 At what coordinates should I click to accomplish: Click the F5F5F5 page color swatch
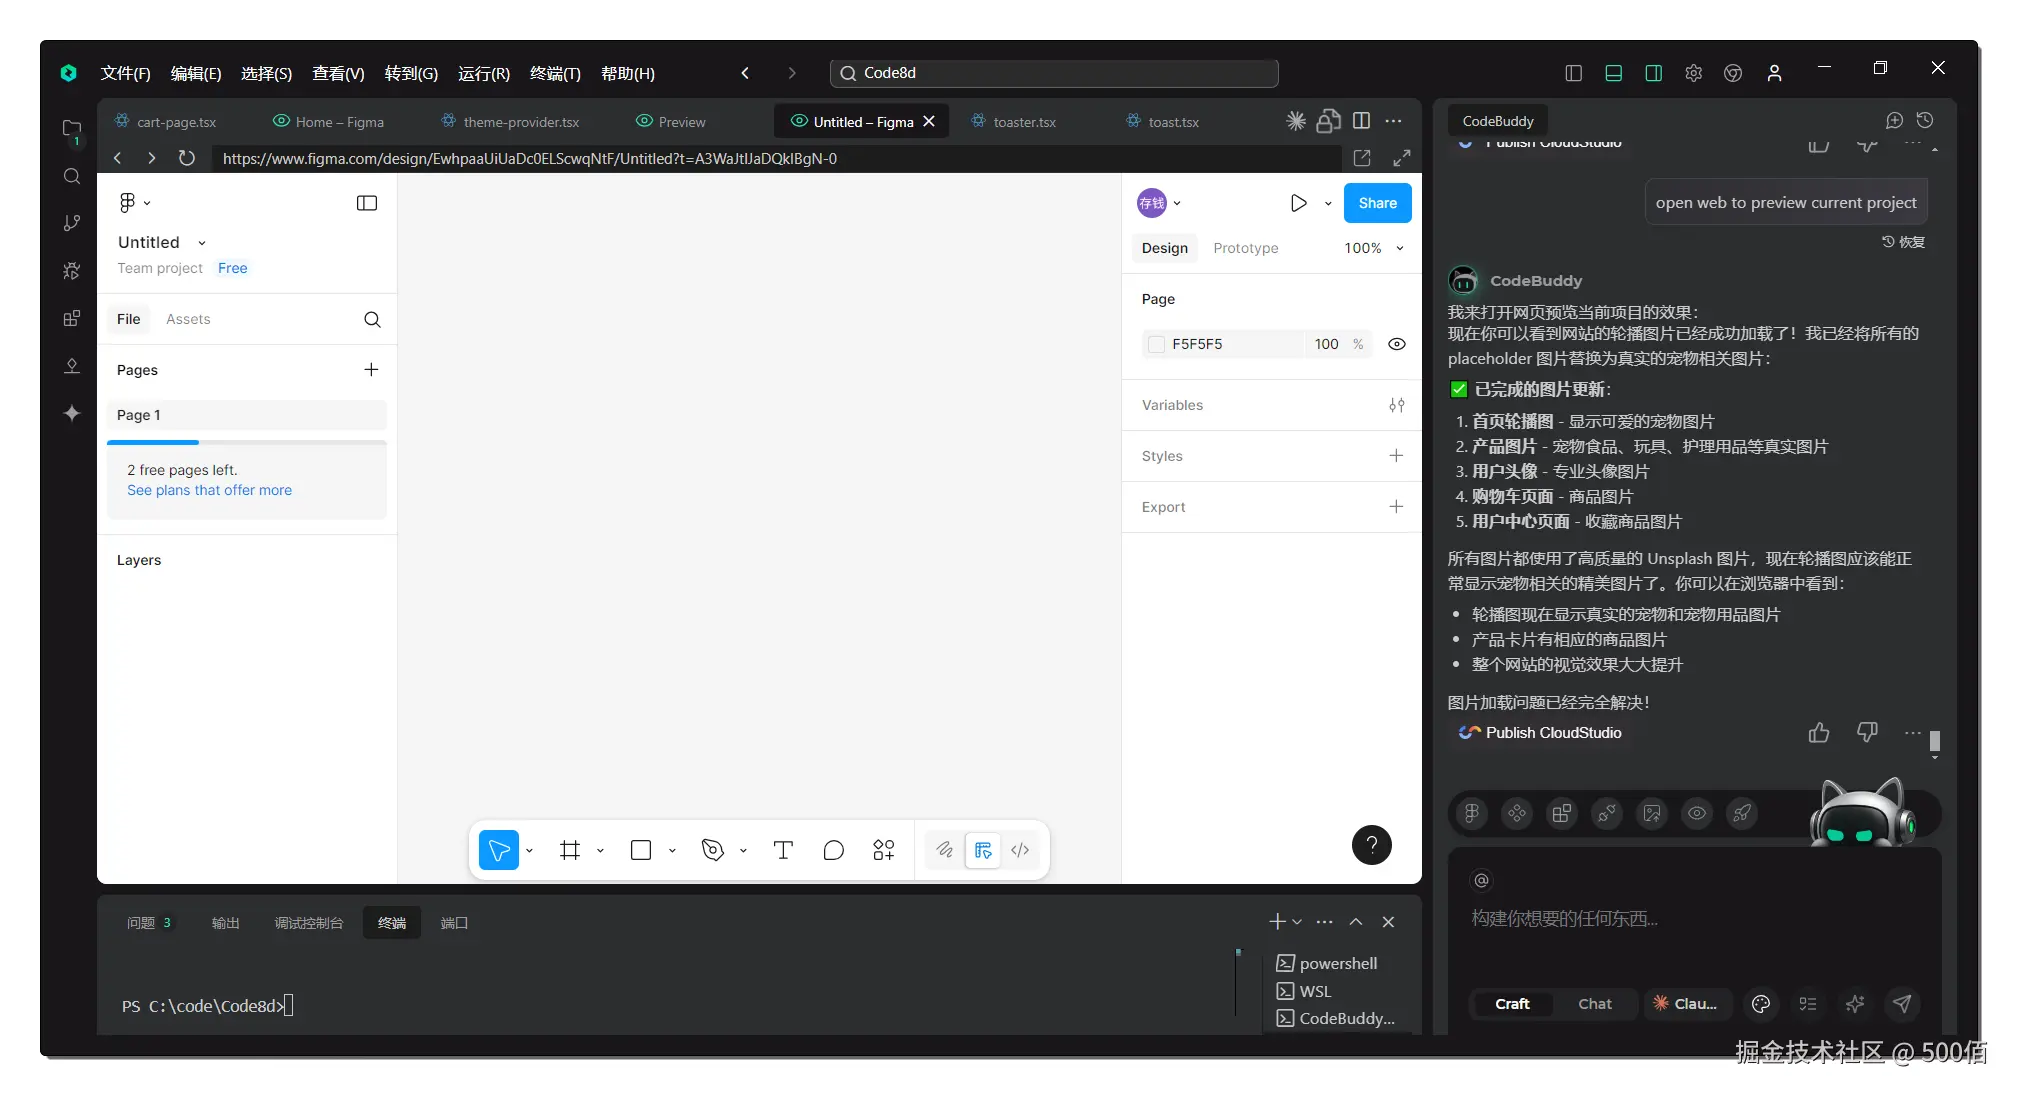pos(1157,344)
